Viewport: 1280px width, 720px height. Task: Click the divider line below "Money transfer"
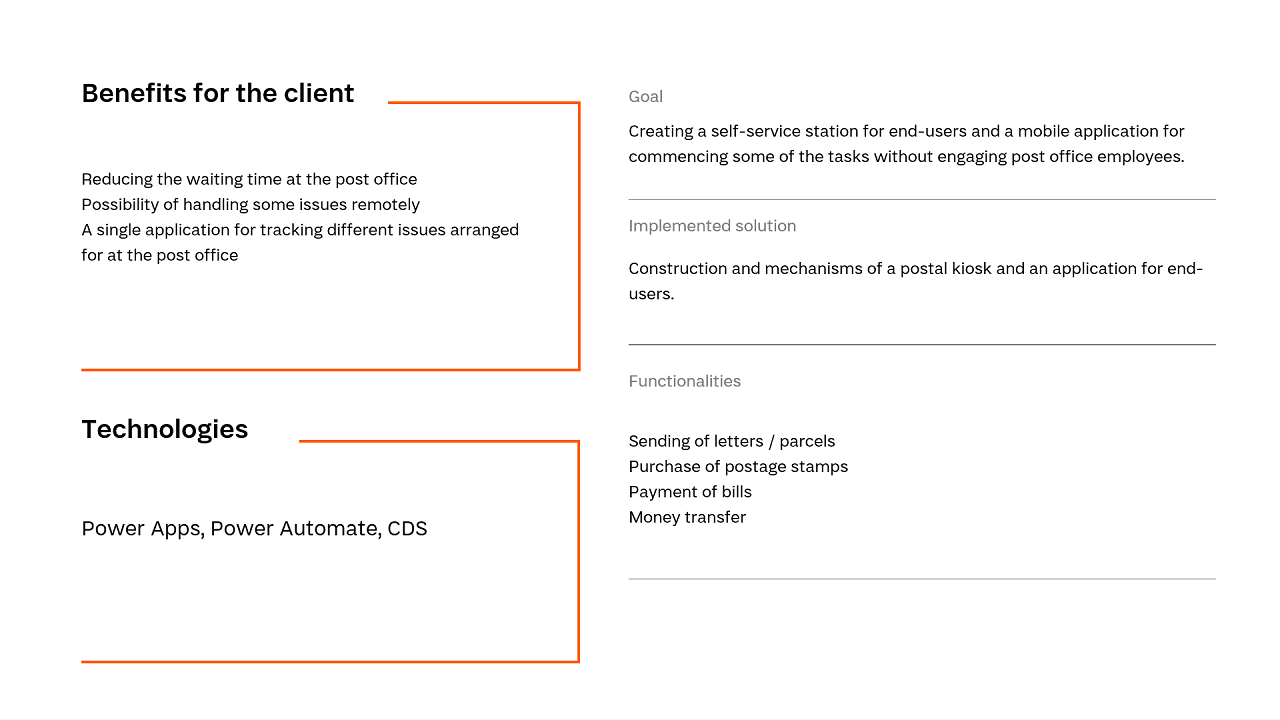[x=922, y=579]
